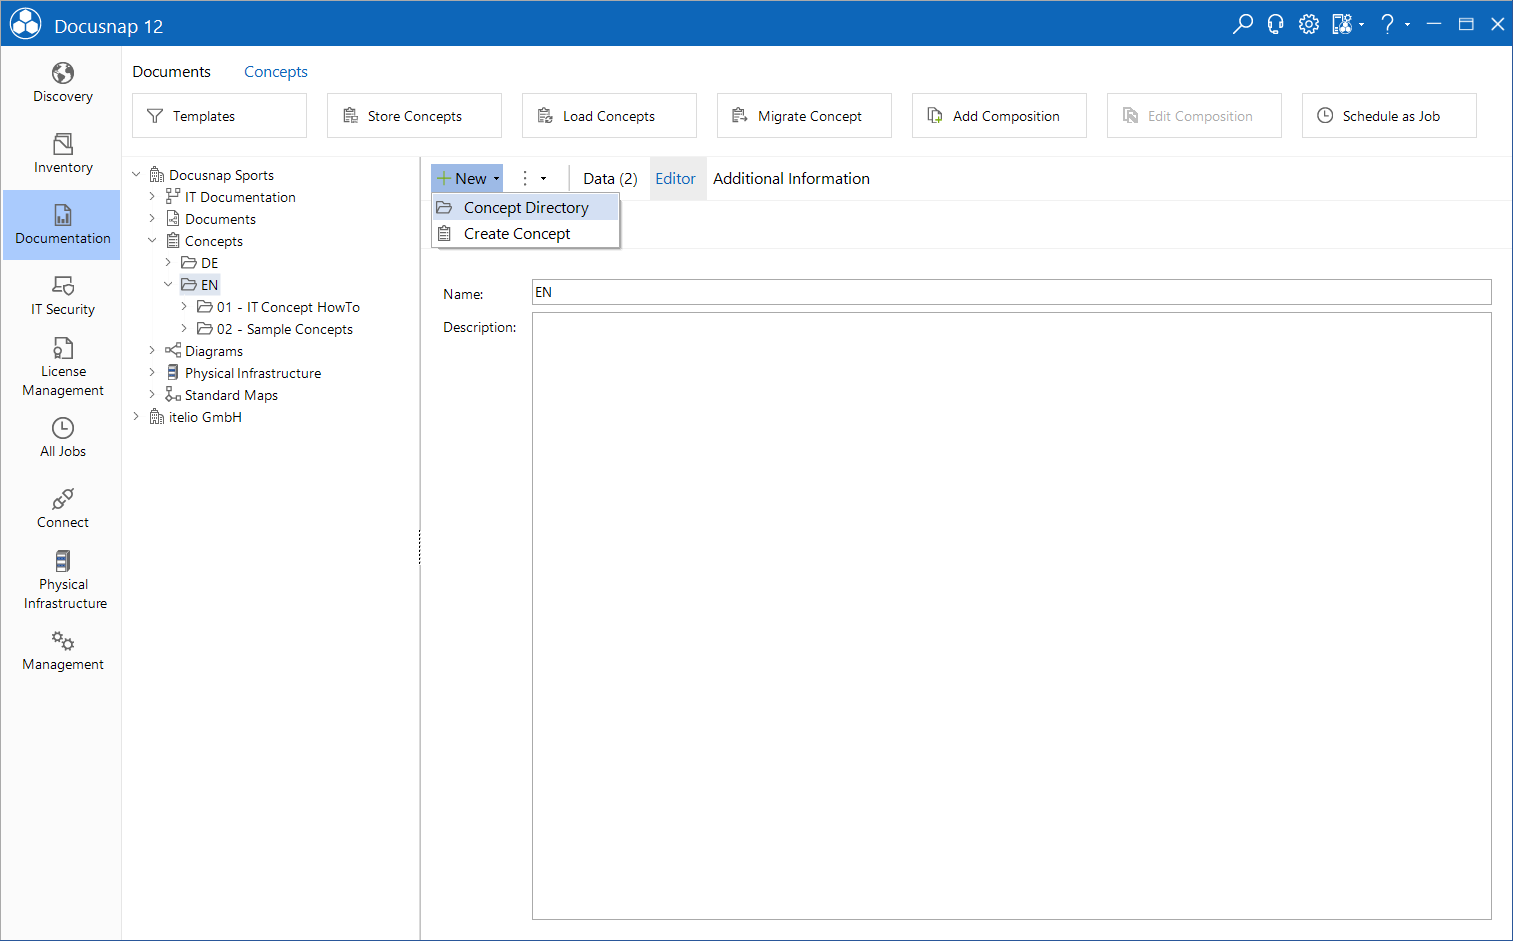
Task: Collapse the Concepts tree node
Action: point(152,241)
